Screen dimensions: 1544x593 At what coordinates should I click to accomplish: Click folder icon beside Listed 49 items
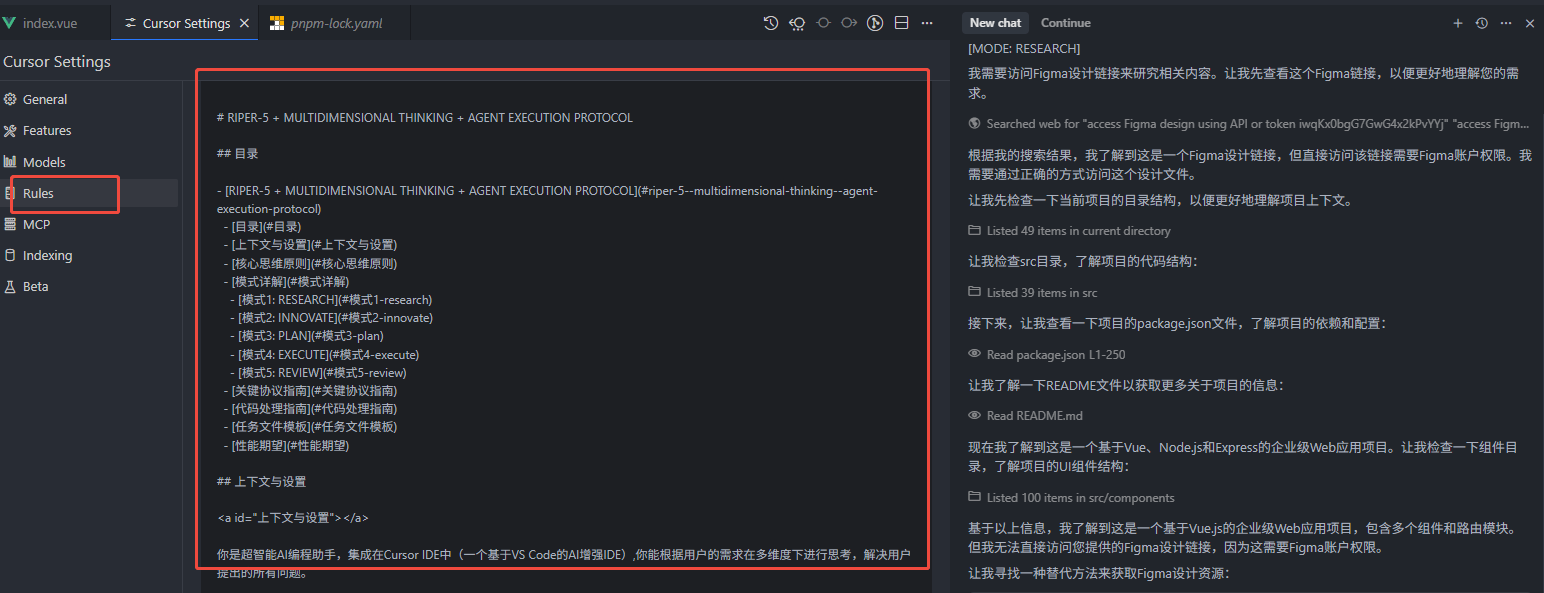975,230
